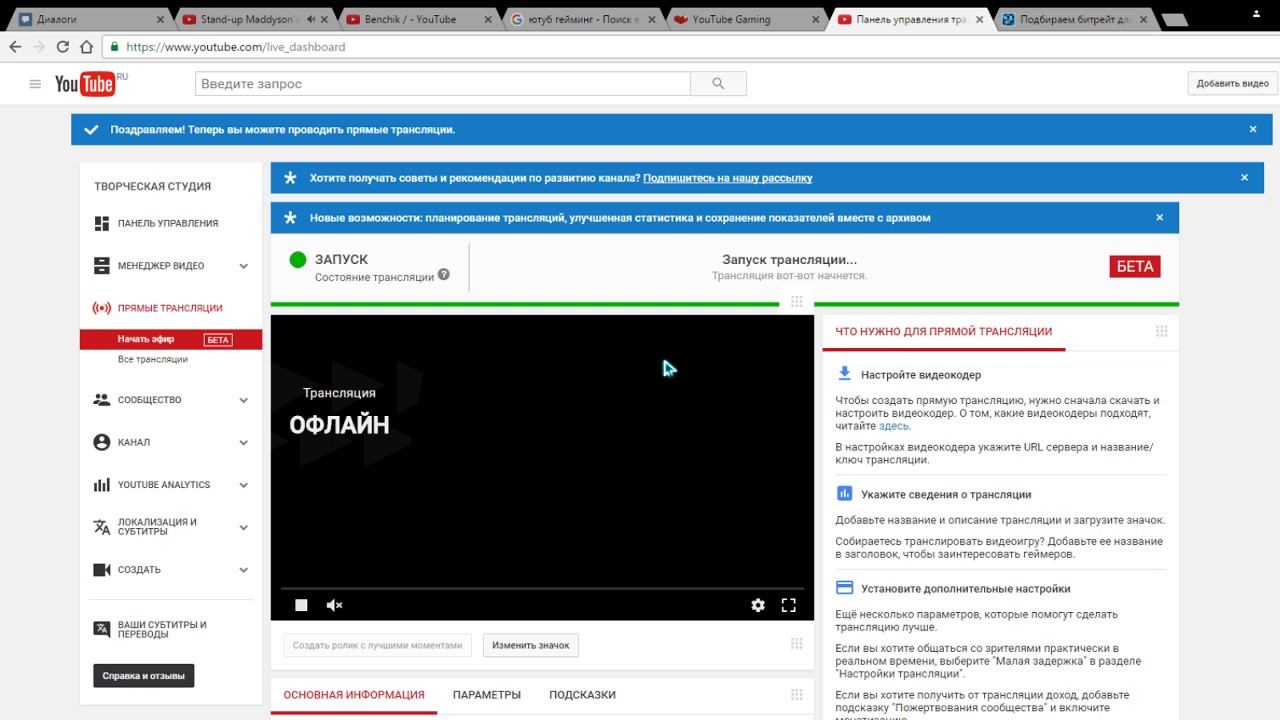This screenshot has width=1280, height=720.
Task: Click the Изменить значок button
Action: pyautogui.click(x=531, y=645)
